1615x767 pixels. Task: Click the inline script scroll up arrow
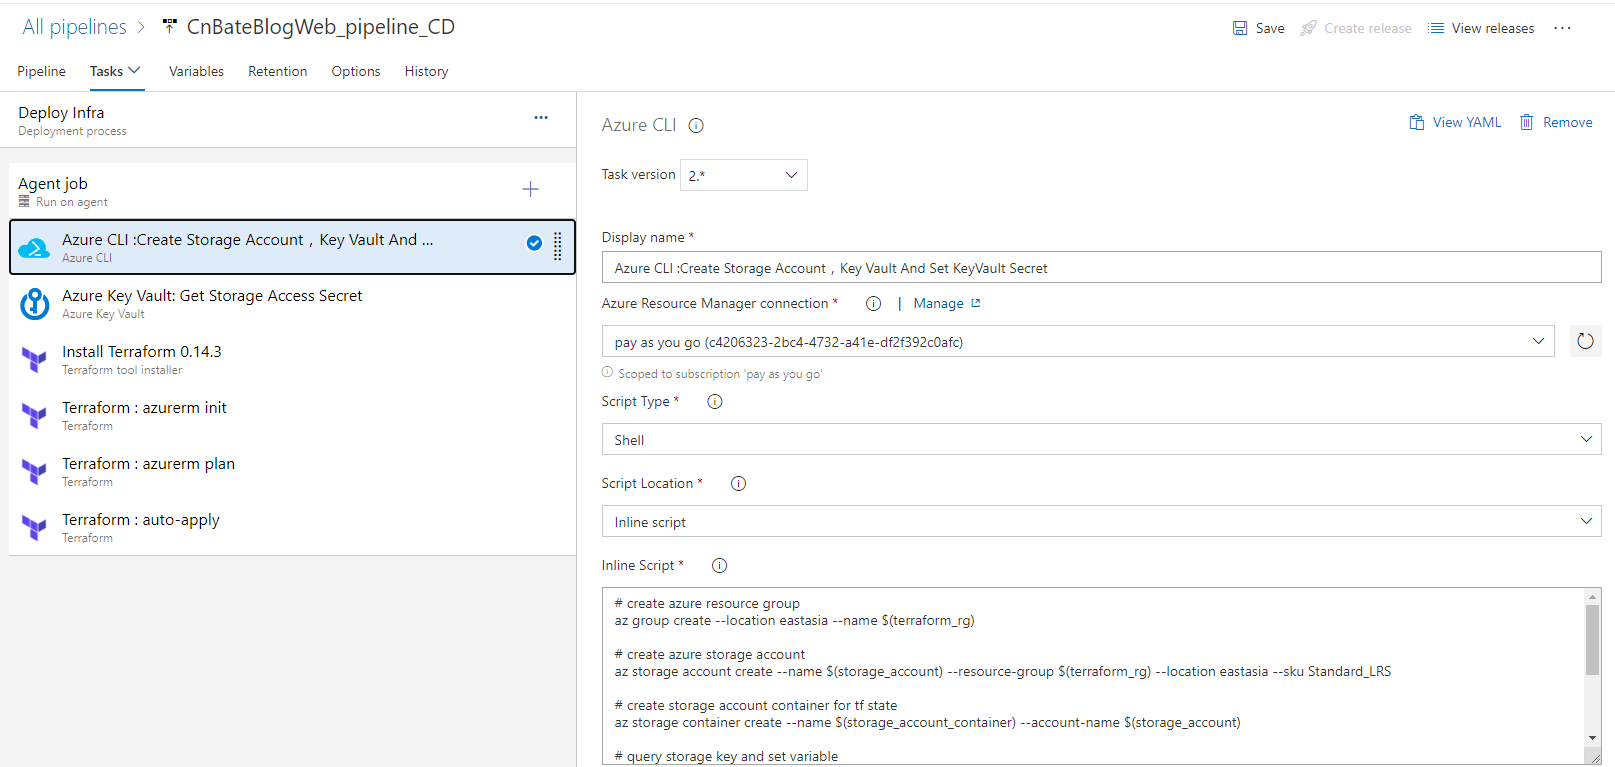(1592, 597)
